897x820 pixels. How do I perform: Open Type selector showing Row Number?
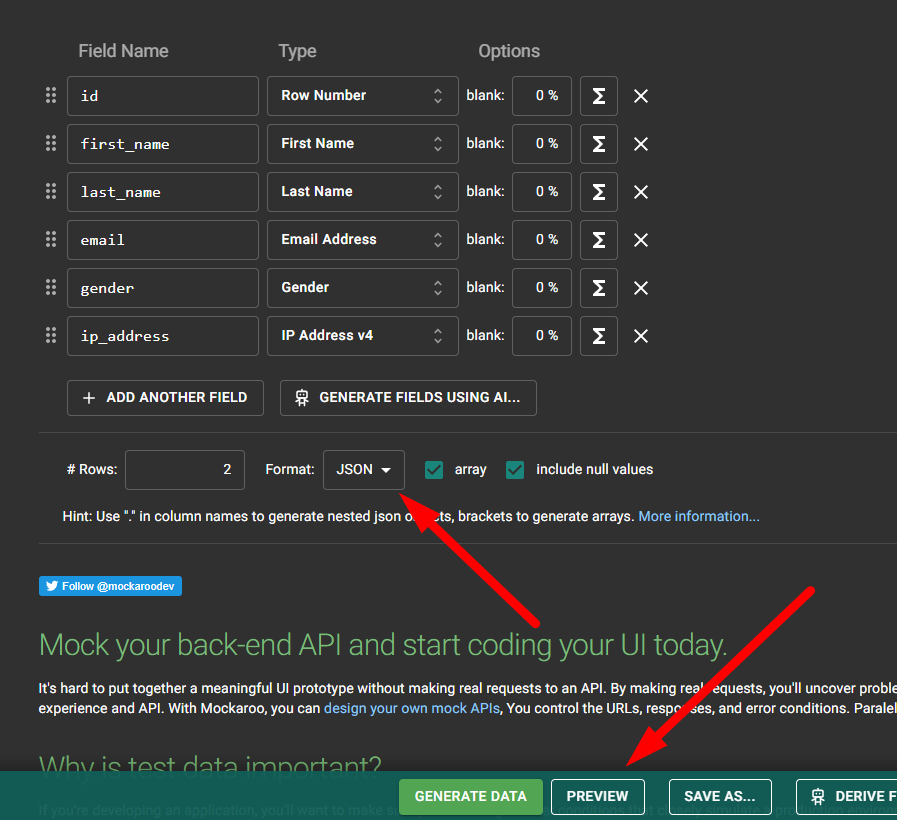[x=362, y=96]
